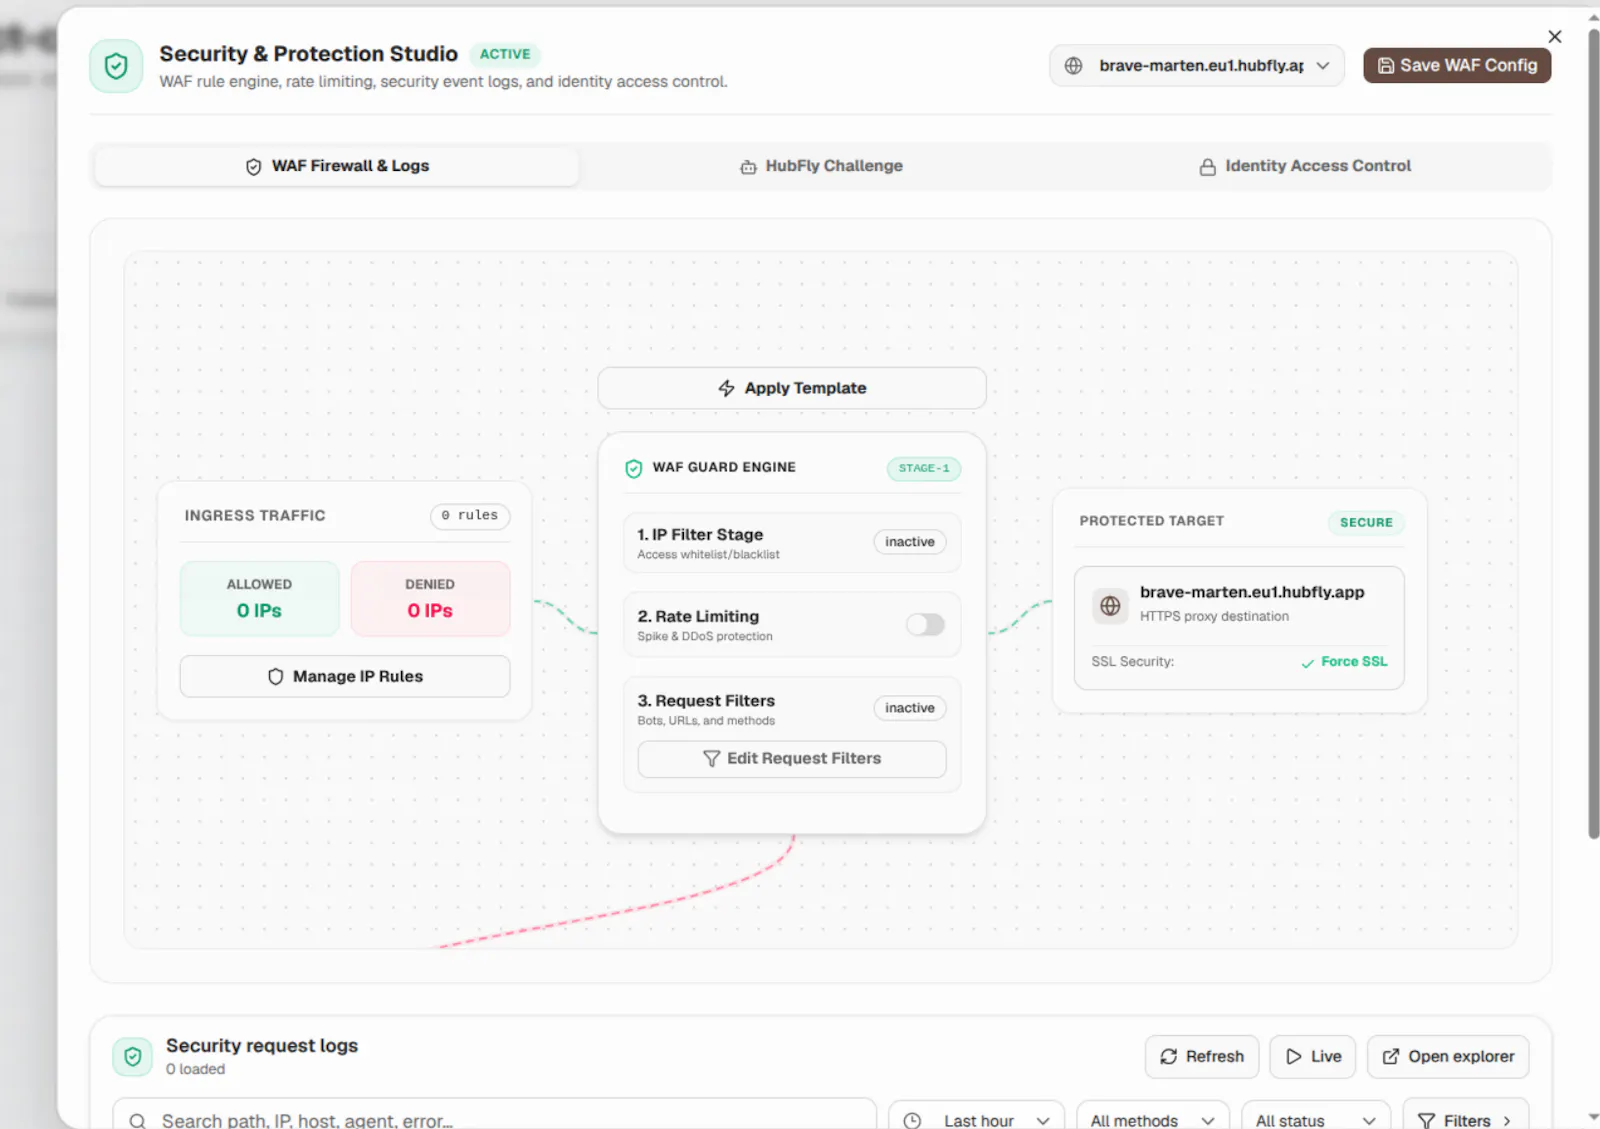Click brave-marten.eu1.hubfly.app target text
Image resolution: width=1600 pixels, height=1129 pixels.
[1252, 592]
